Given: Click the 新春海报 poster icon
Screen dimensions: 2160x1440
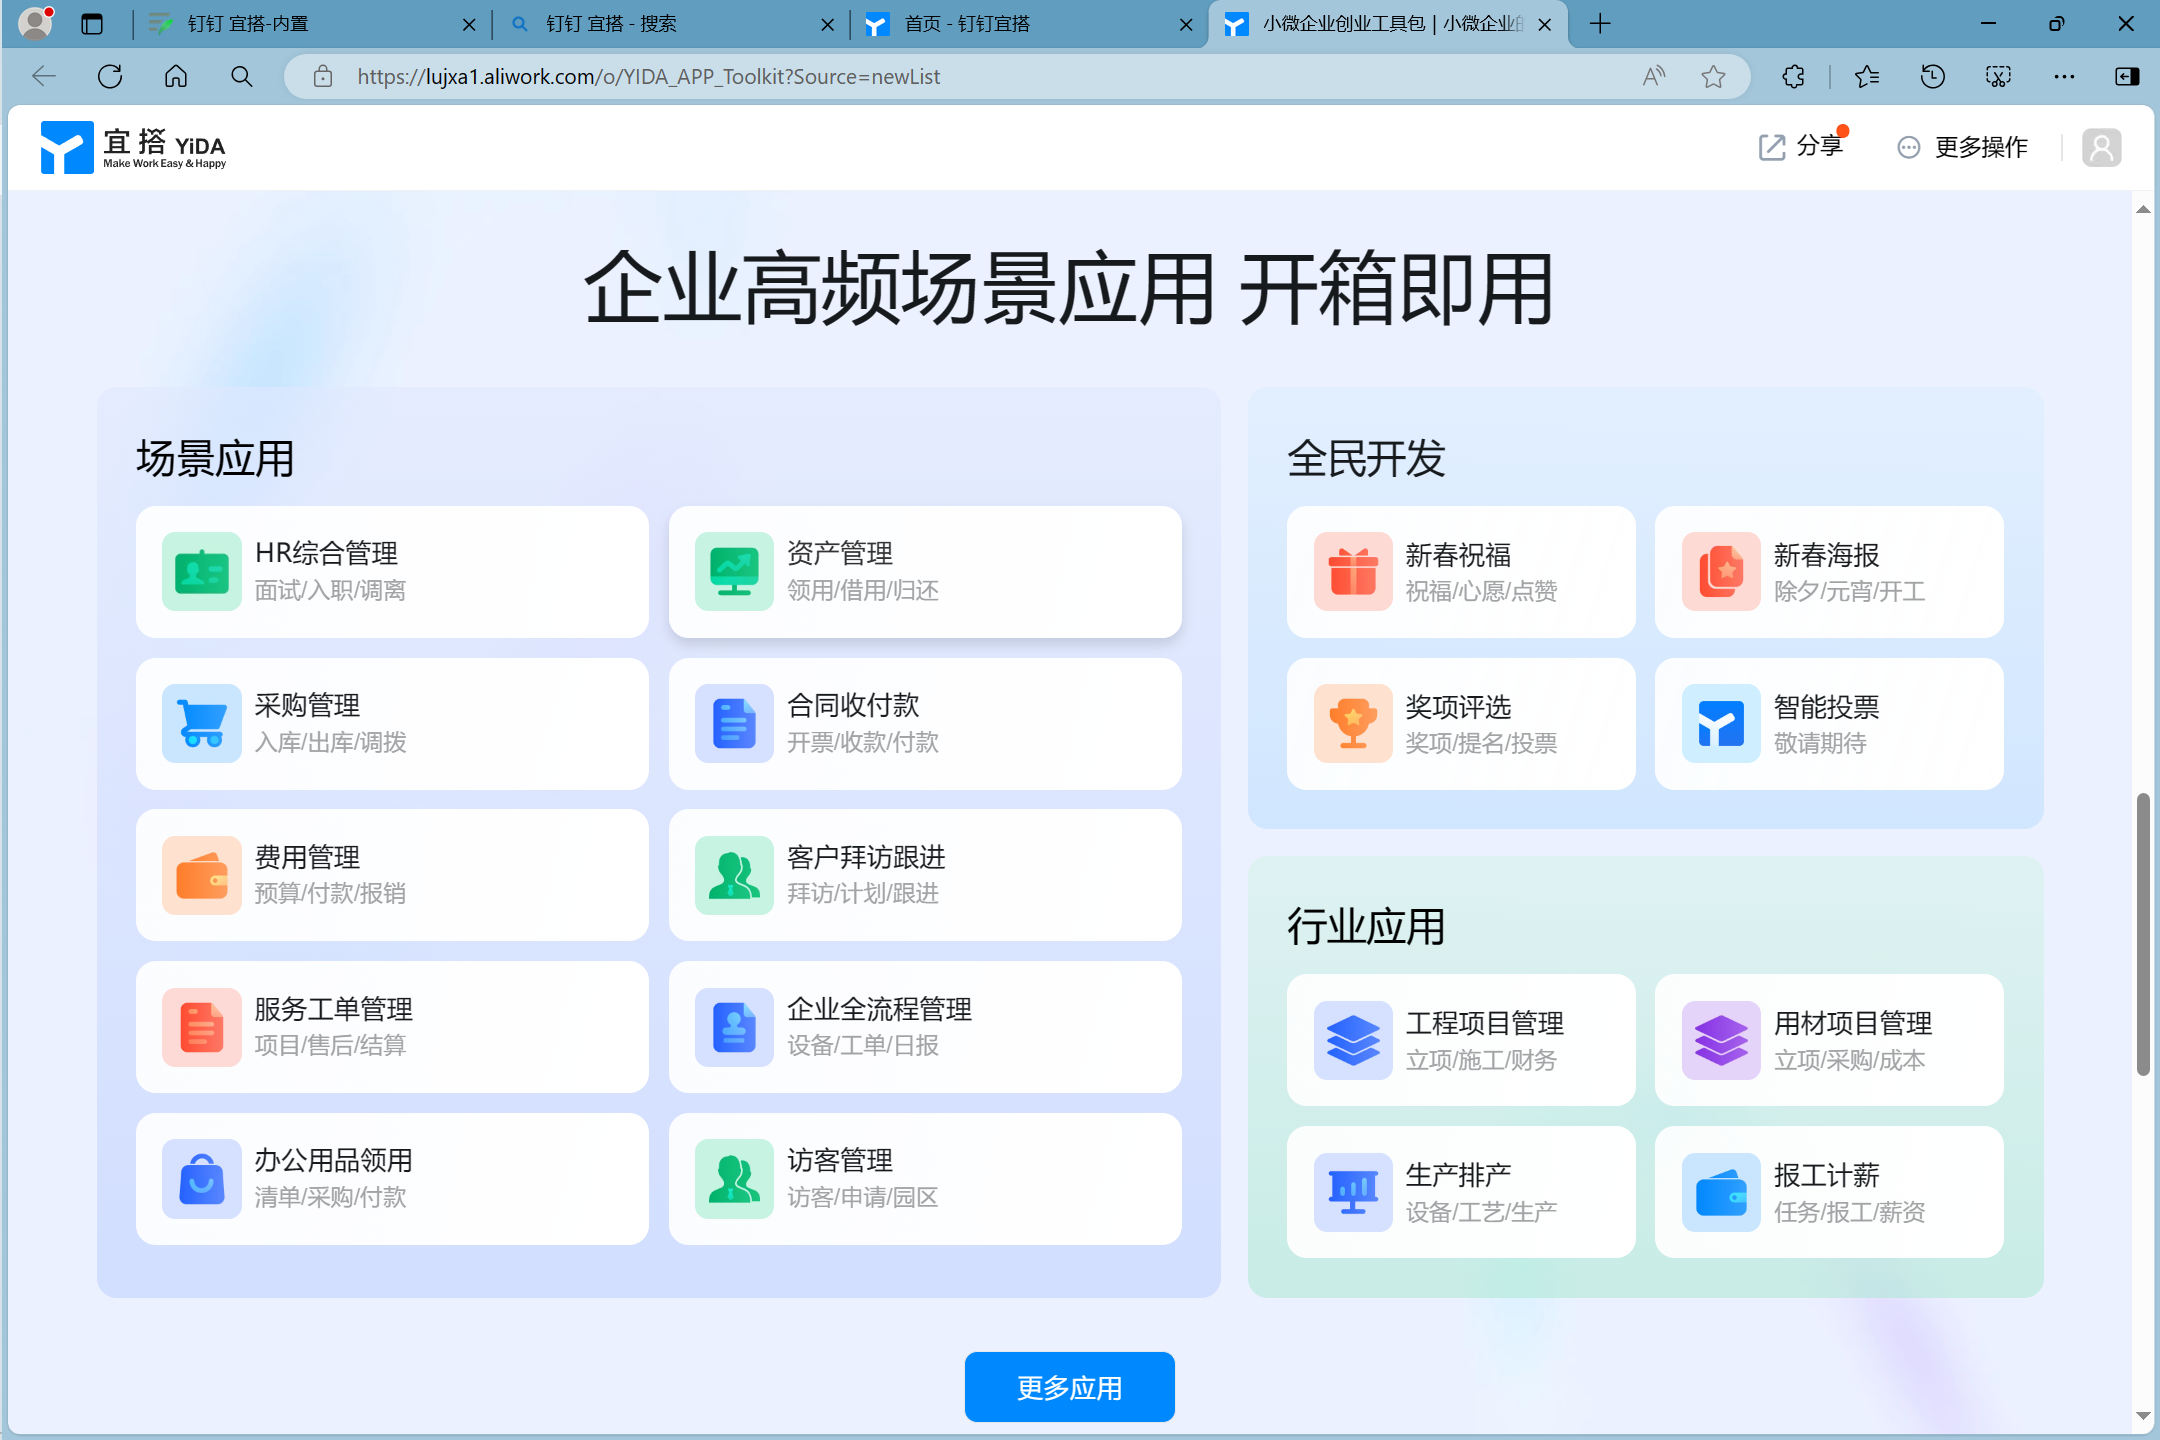Looking at the screenshot, I should tap(1721, 571).
